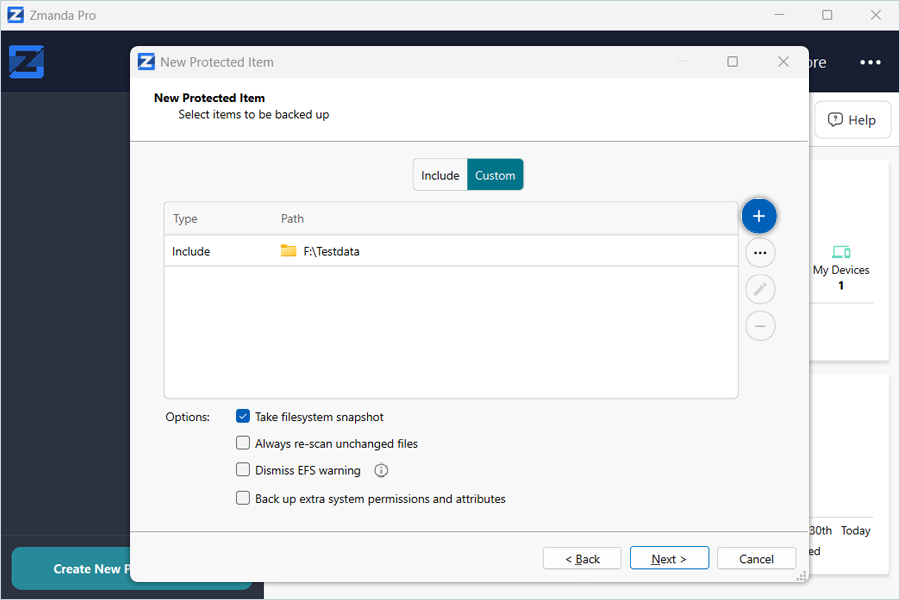
Task: Open the Help button
Action: (851, 120)
